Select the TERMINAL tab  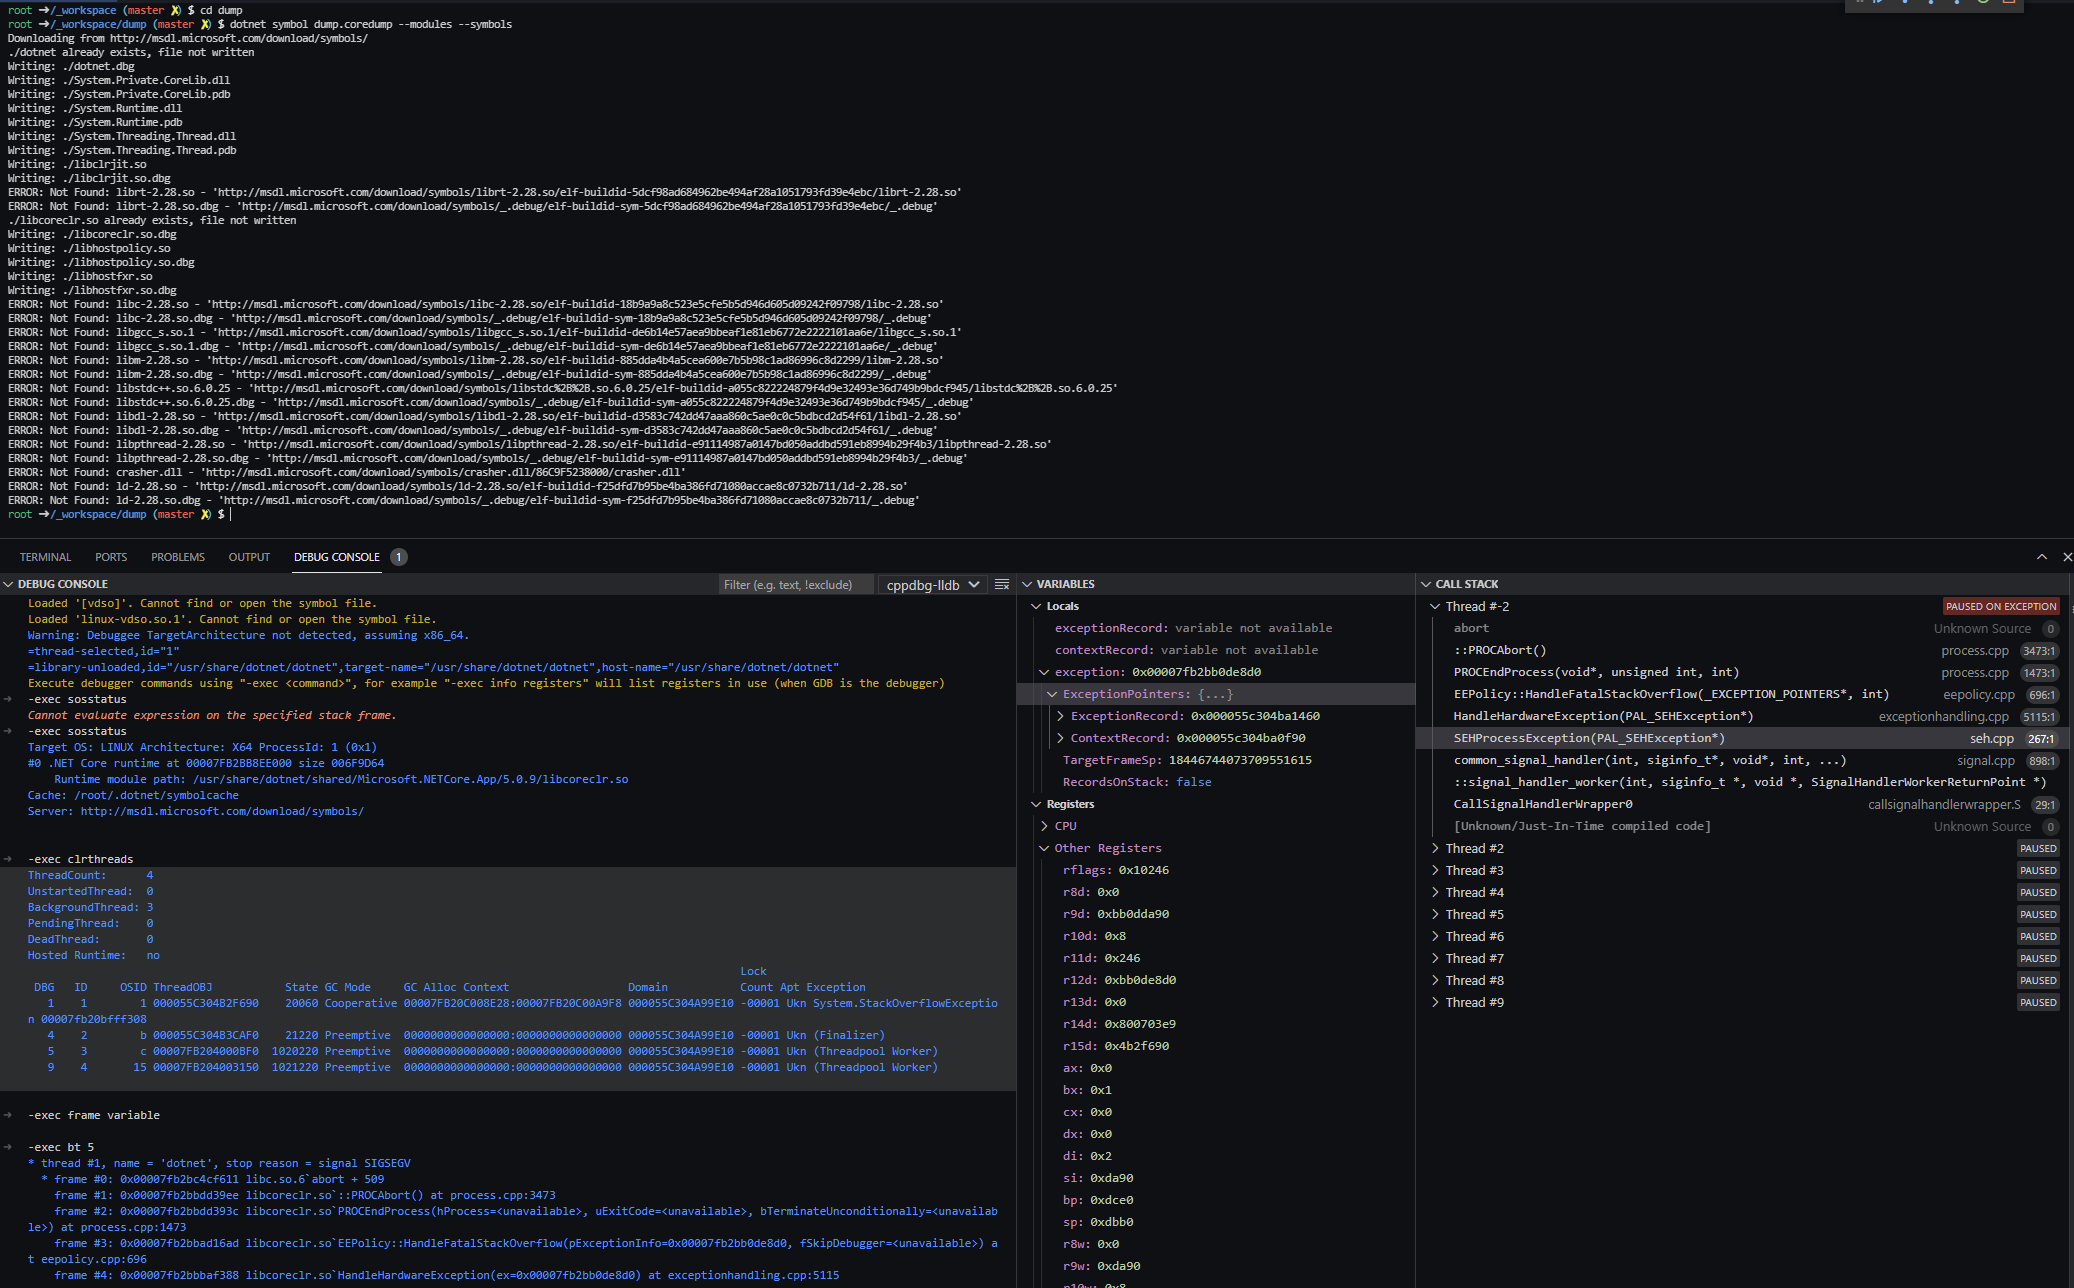click(43, 555)
